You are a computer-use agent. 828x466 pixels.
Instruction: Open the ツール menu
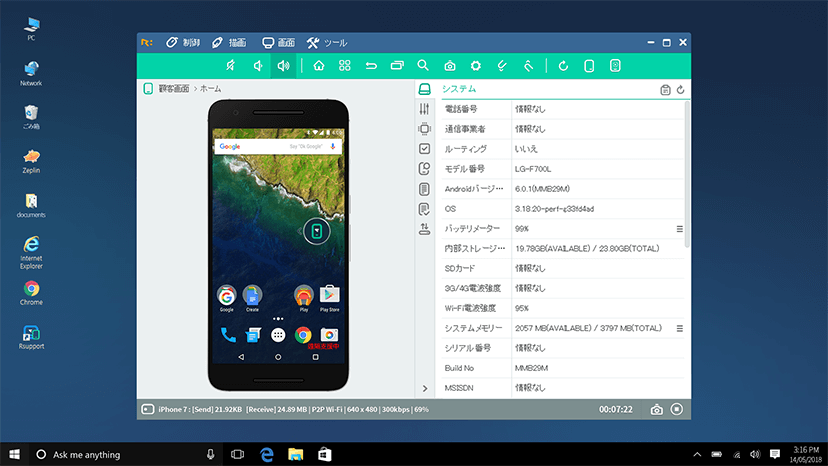(x=327, y=43)
